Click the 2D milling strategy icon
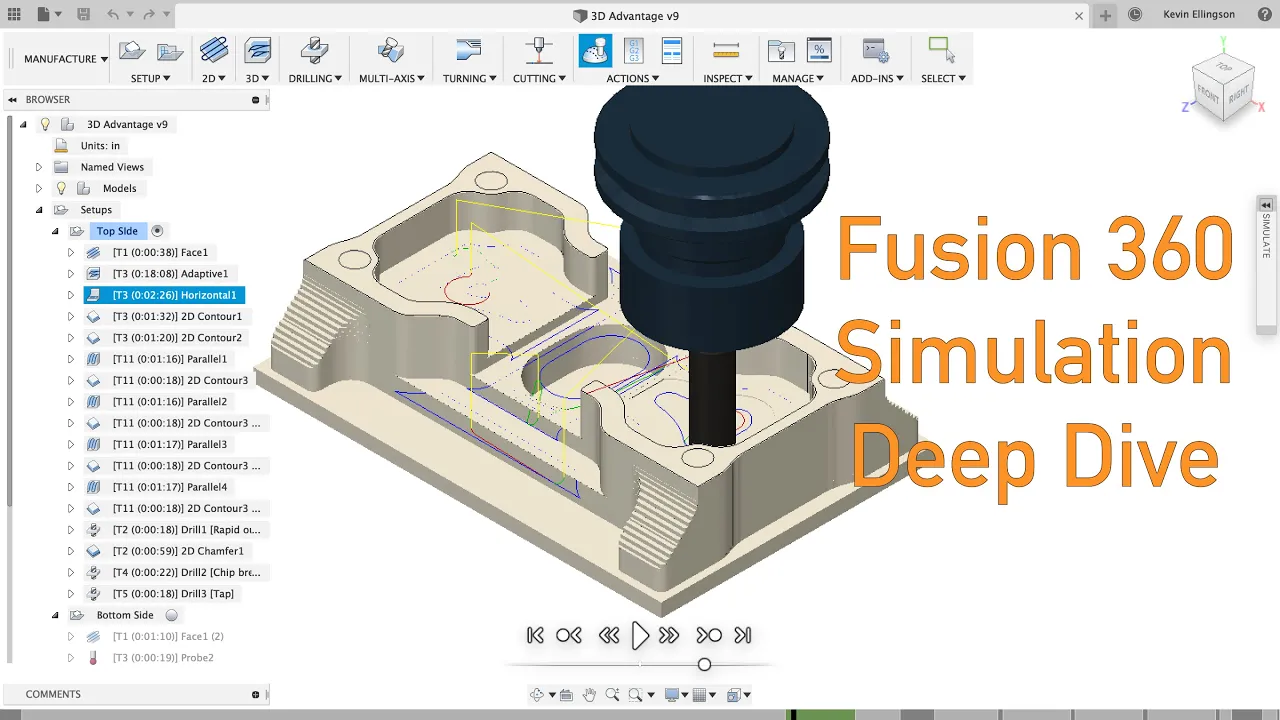Image resolution: width=1280 pixels, height=720 pixels. [213, 51]
